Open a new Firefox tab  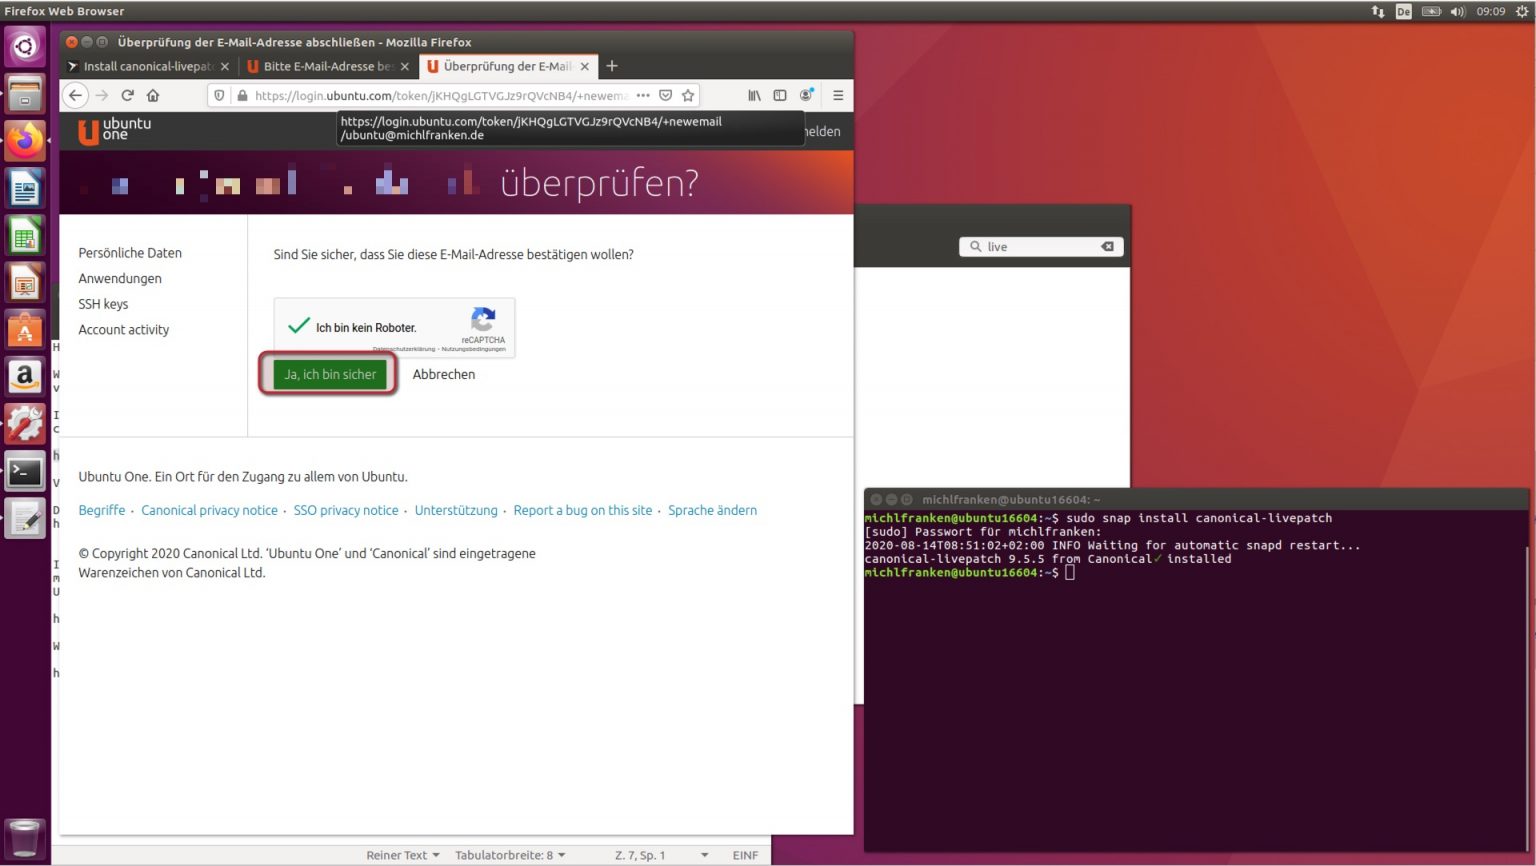click(612, 66)
